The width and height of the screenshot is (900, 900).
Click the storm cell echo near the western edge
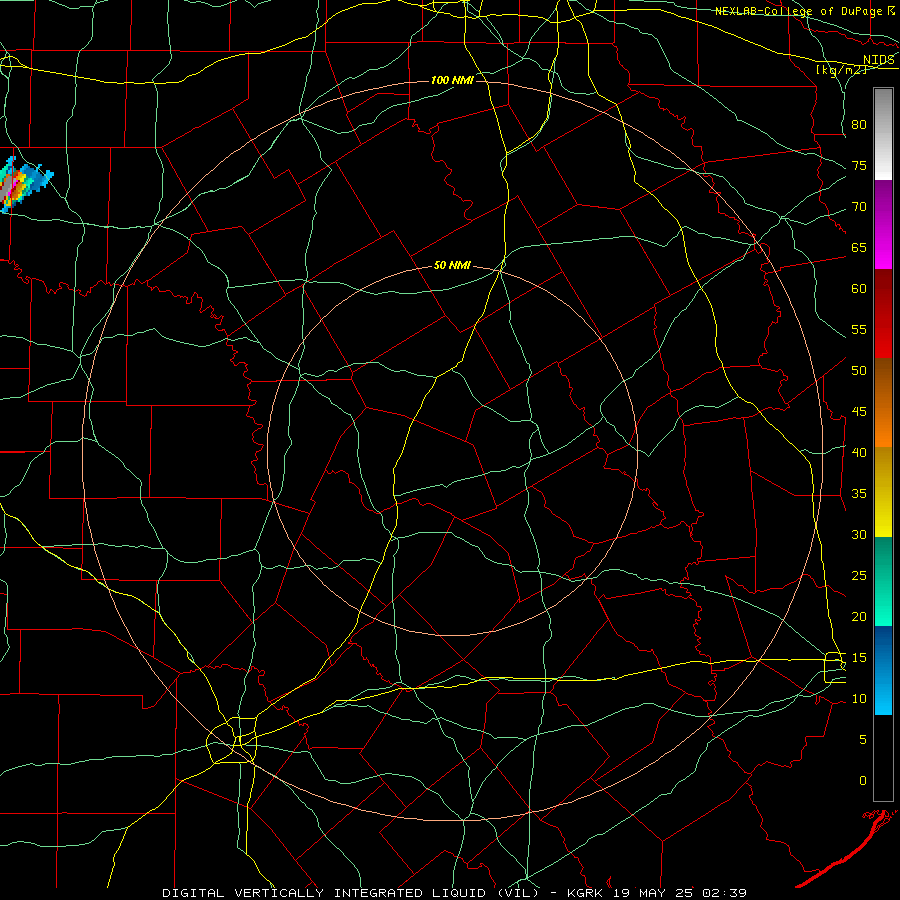[x=25, y=185]
